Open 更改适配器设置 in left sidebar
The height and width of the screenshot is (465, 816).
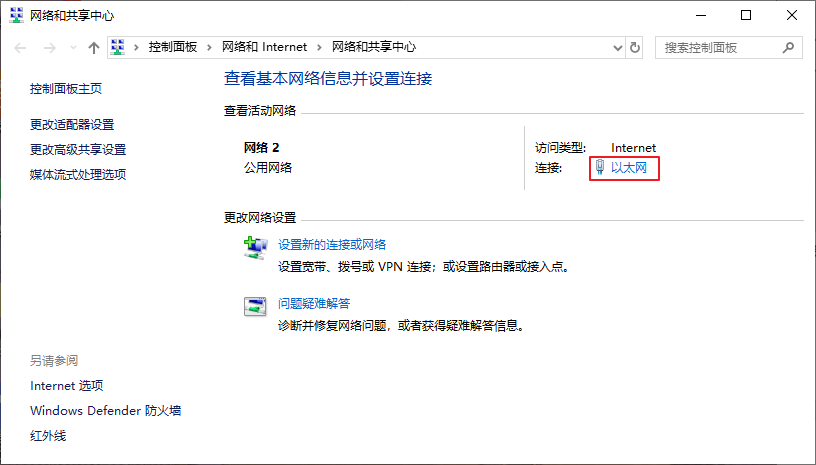pyautogui.click(x=72, y=125)
